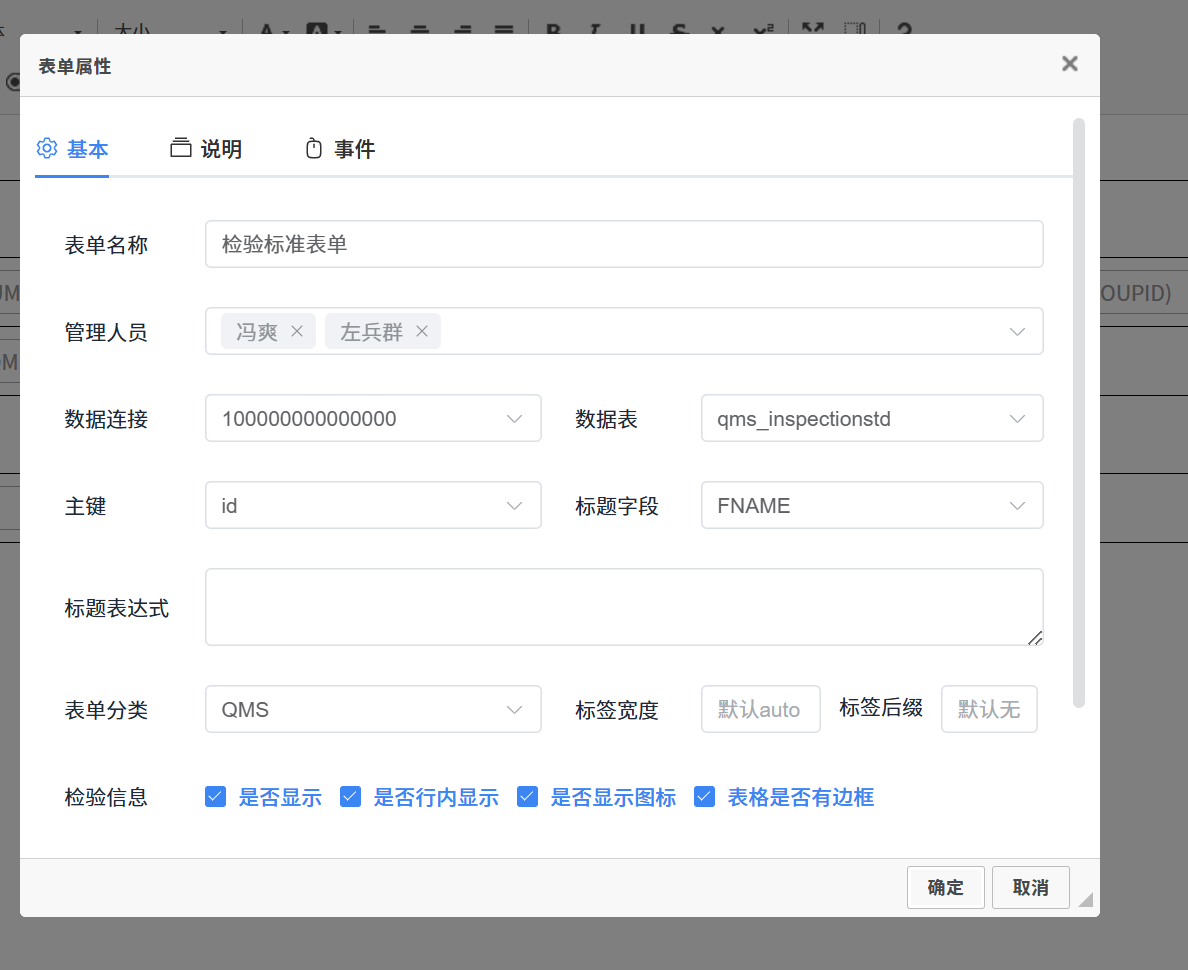Click the gear icon on 基本 tab

click(x=47, y=148)
